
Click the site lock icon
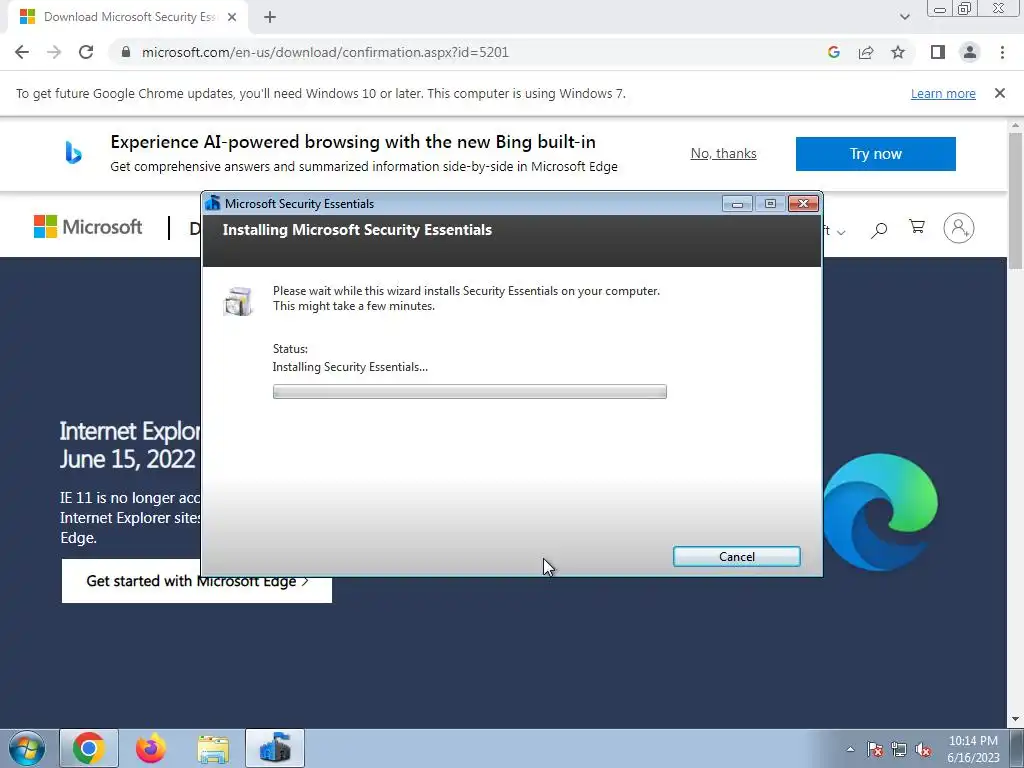point(126,52)
